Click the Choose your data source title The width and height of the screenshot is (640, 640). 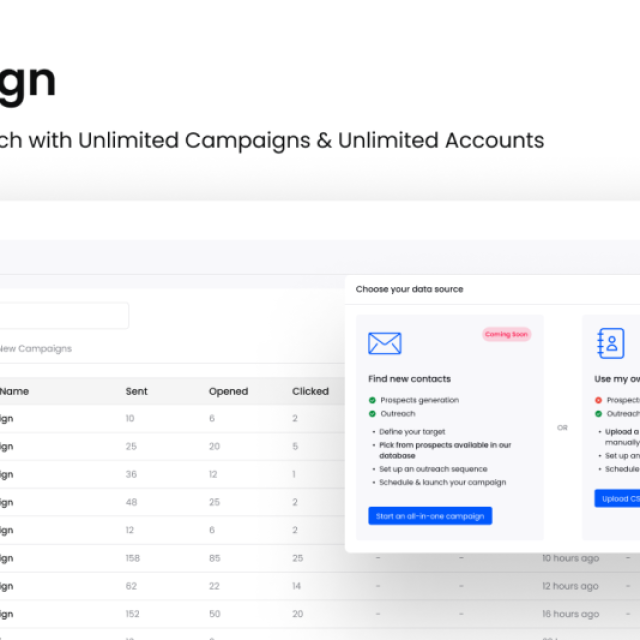[x=409, y=289]
